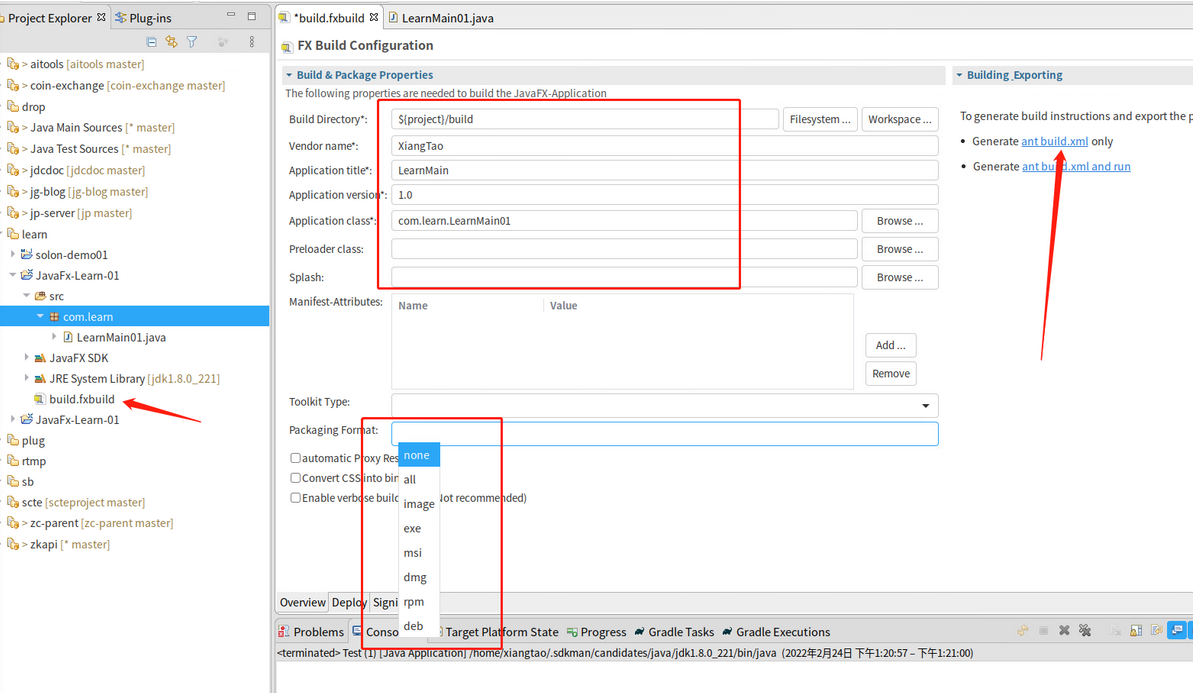Screen dimensions: 1193x693
Task: Open the Packaging Format combo box
Action: click(664, 434)
